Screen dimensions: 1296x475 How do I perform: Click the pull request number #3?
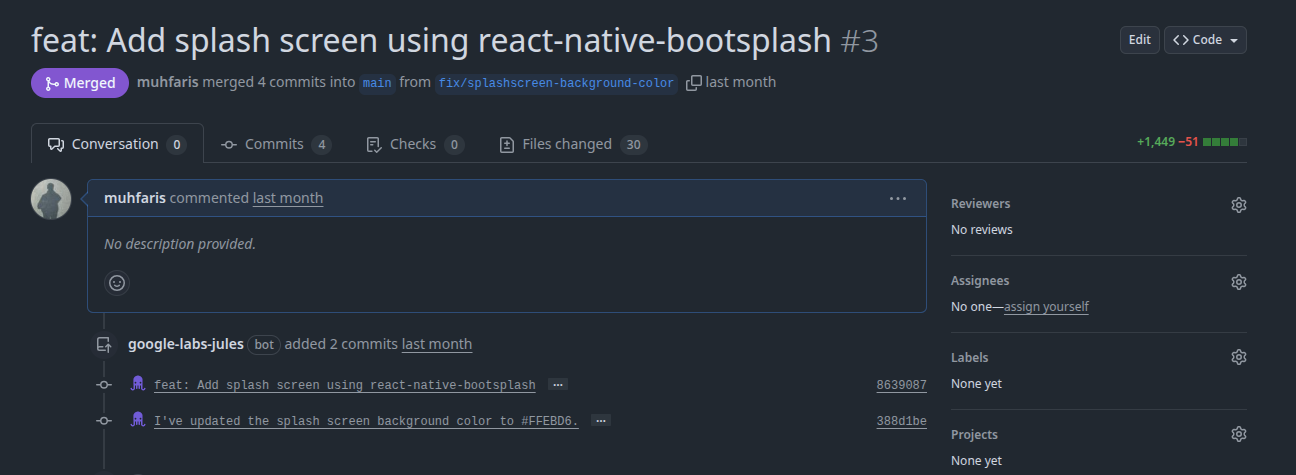coord(859,40)
